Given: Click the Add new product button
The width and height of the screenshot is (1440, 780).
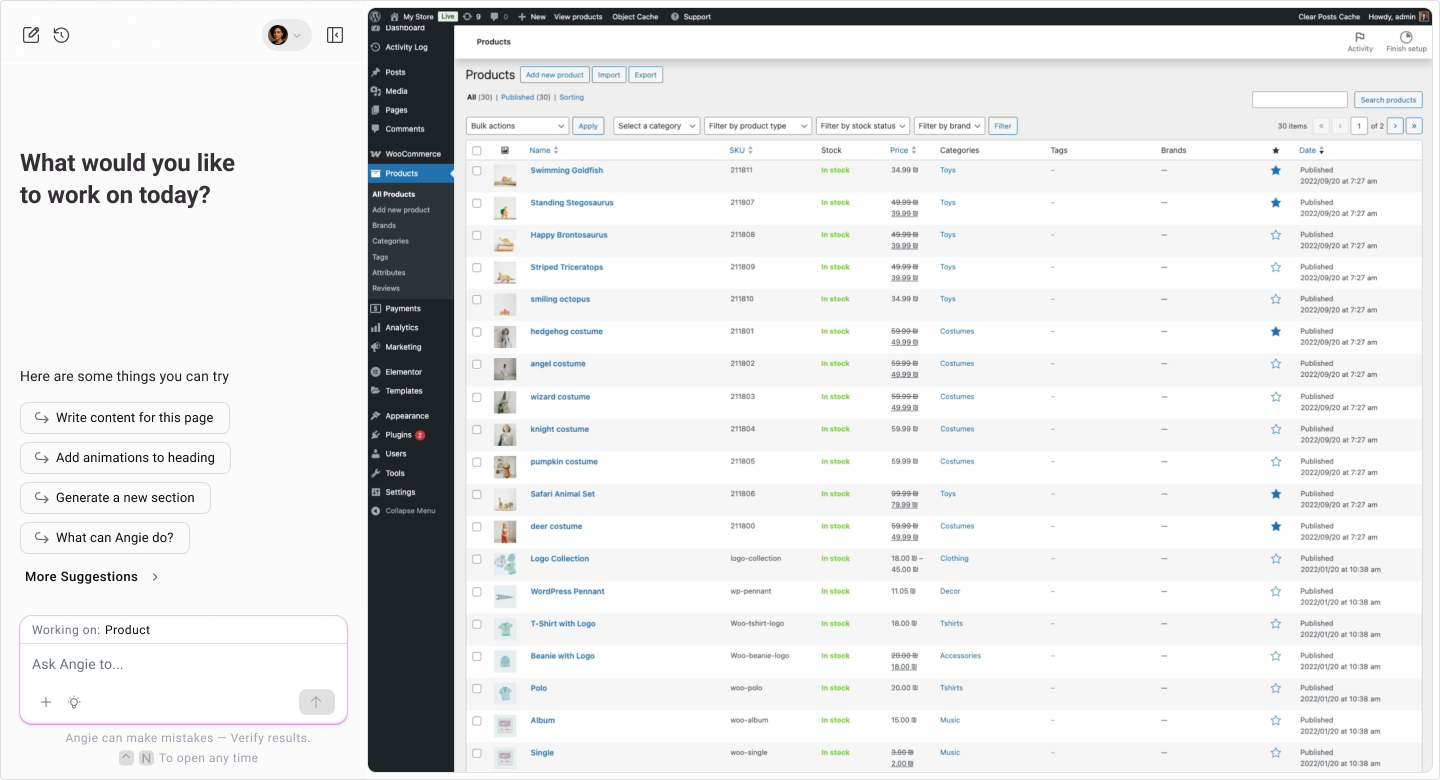Looking at the screenshot, I should pos(554,74).
